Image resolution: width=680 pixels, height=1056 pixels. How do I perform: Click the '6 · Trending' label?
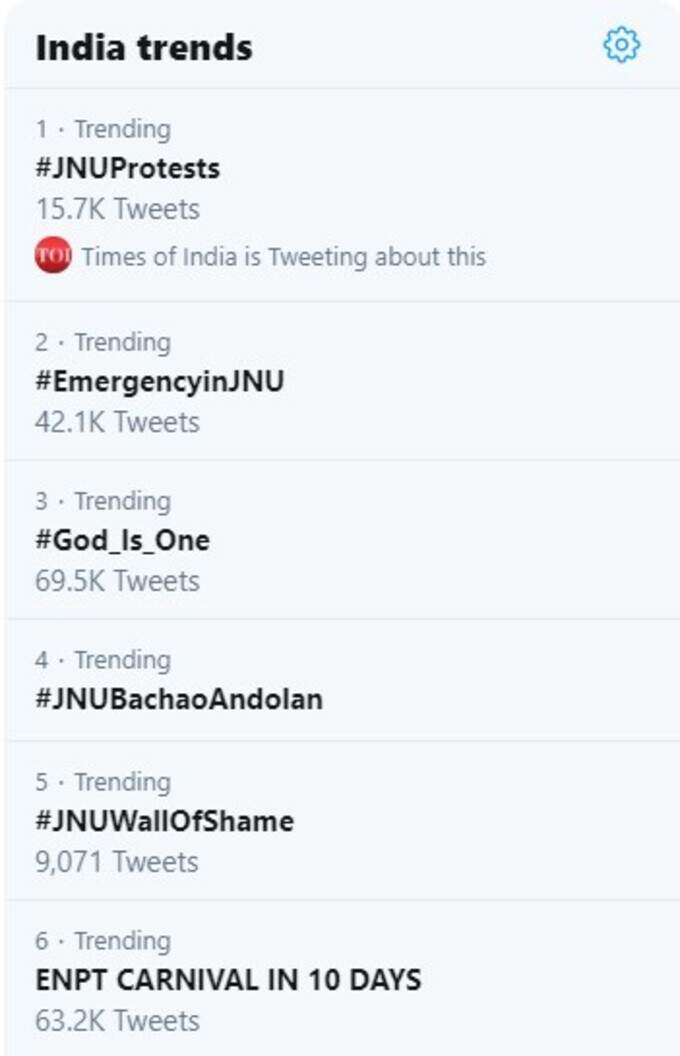click(103, 941)
